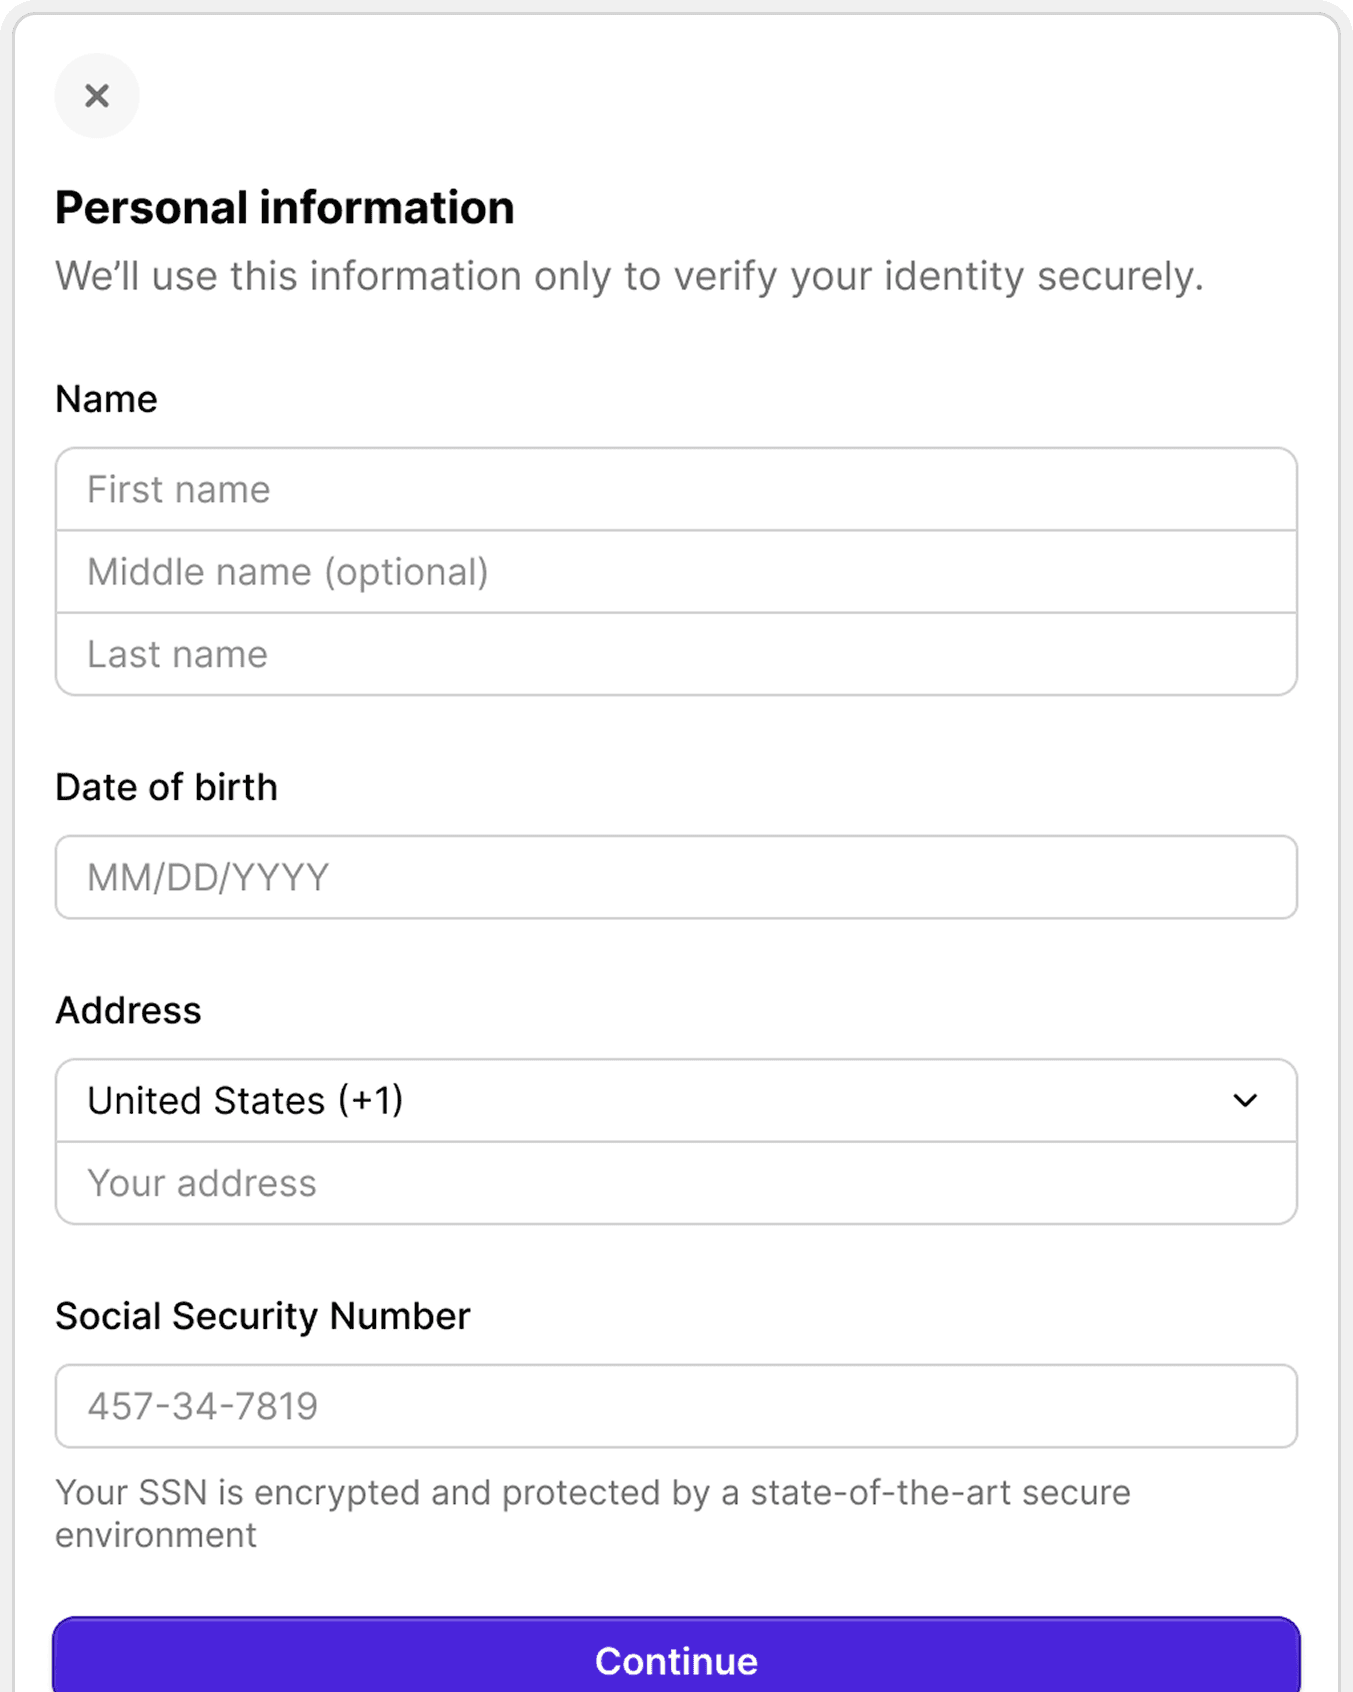1353x1692 pixels.
Task: Click the Social Security Number label
Action: (263, 1316)
